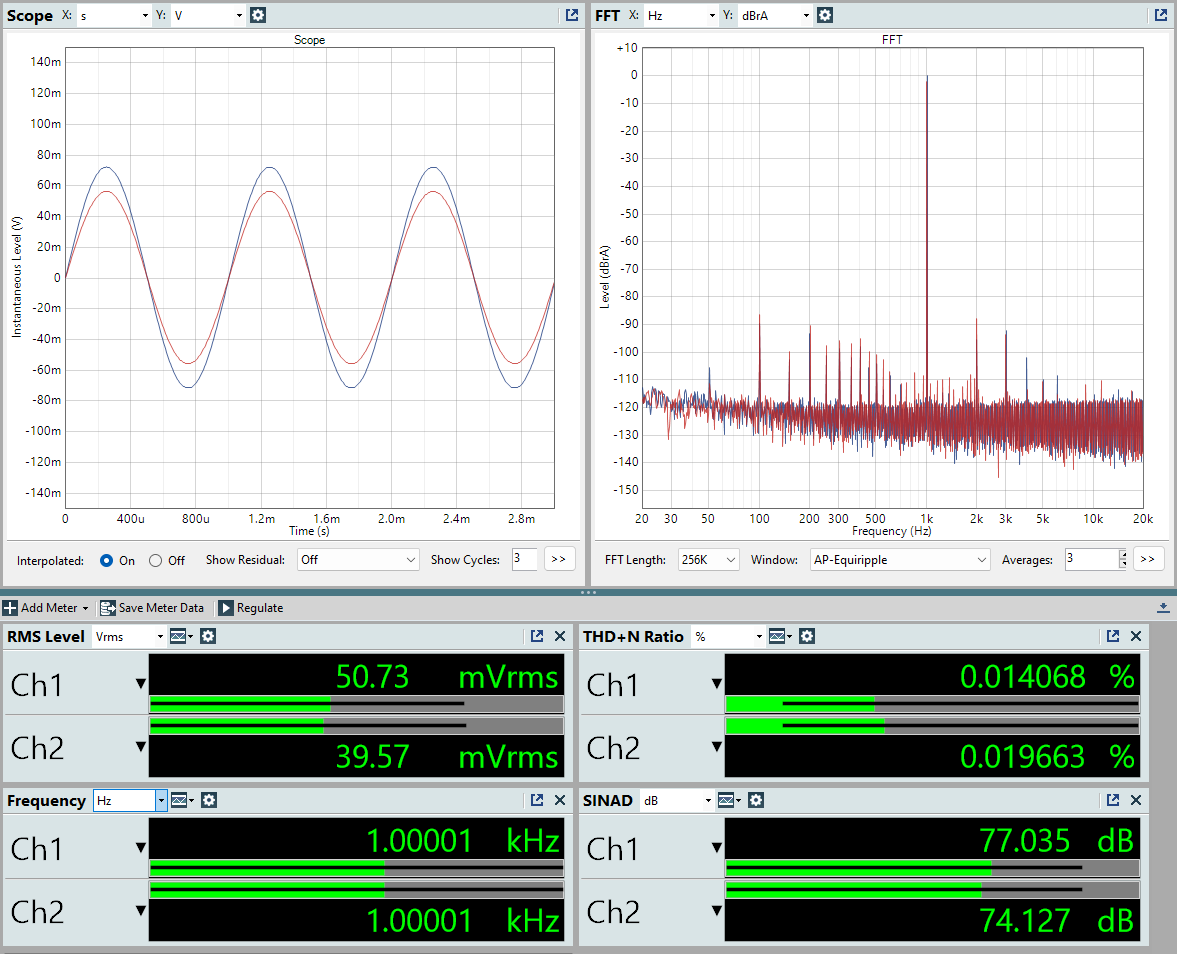
Task: Select Interpolated On radio button
Action: [x=107, y=561]
